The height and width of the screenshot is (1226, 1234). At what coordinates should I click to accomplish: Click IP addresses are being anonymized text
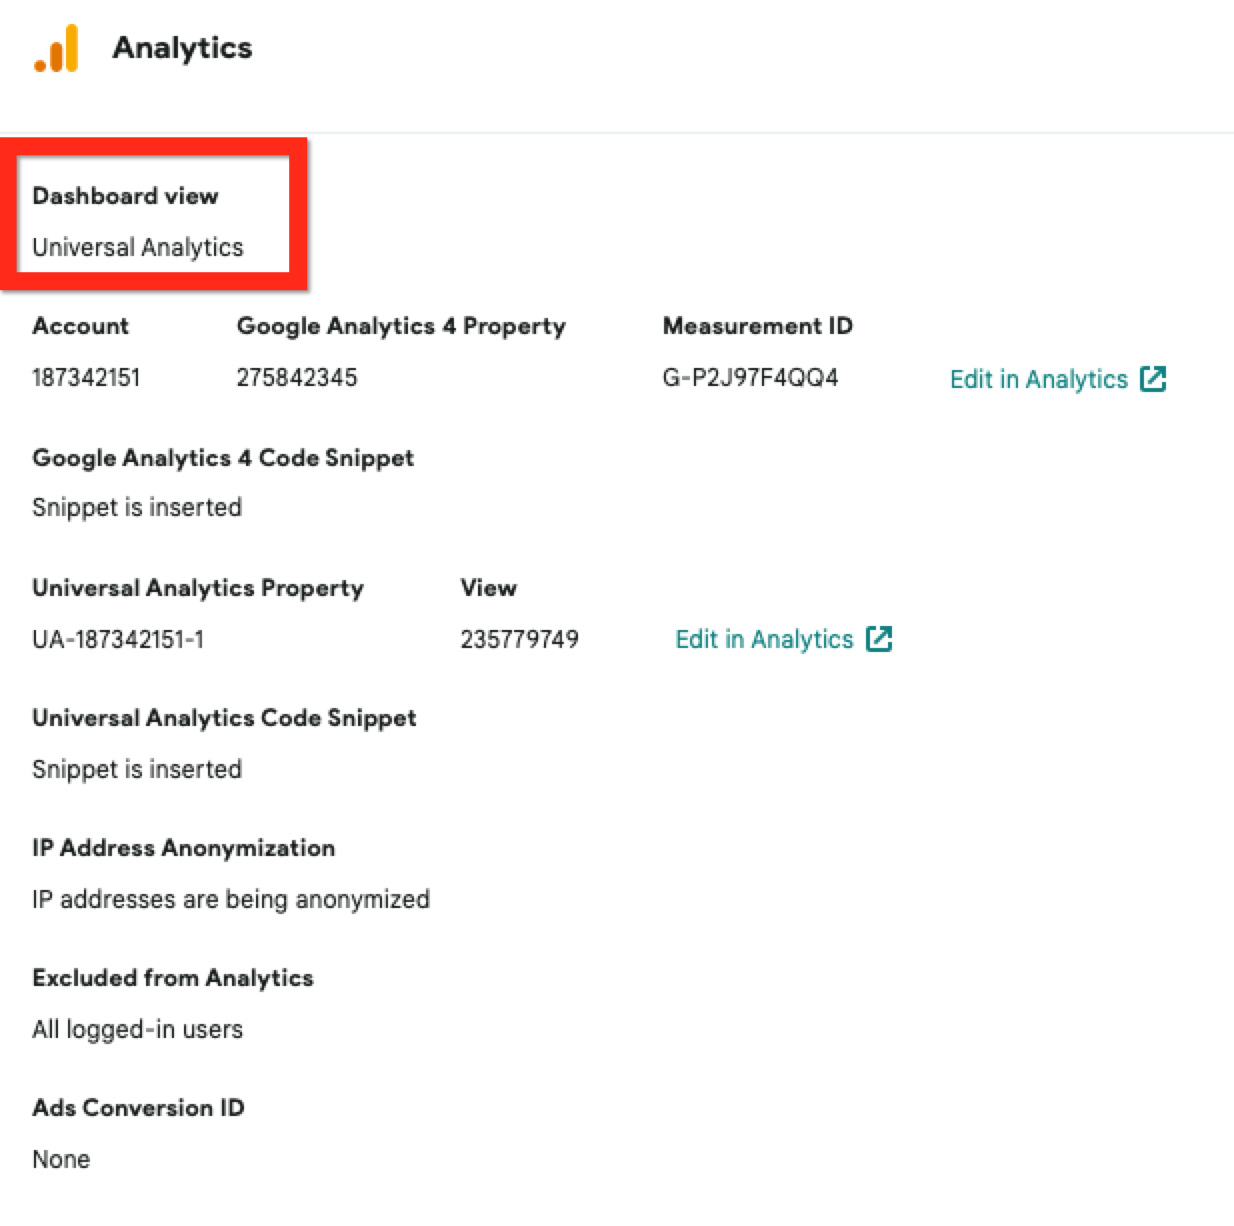tap(231, 899)
